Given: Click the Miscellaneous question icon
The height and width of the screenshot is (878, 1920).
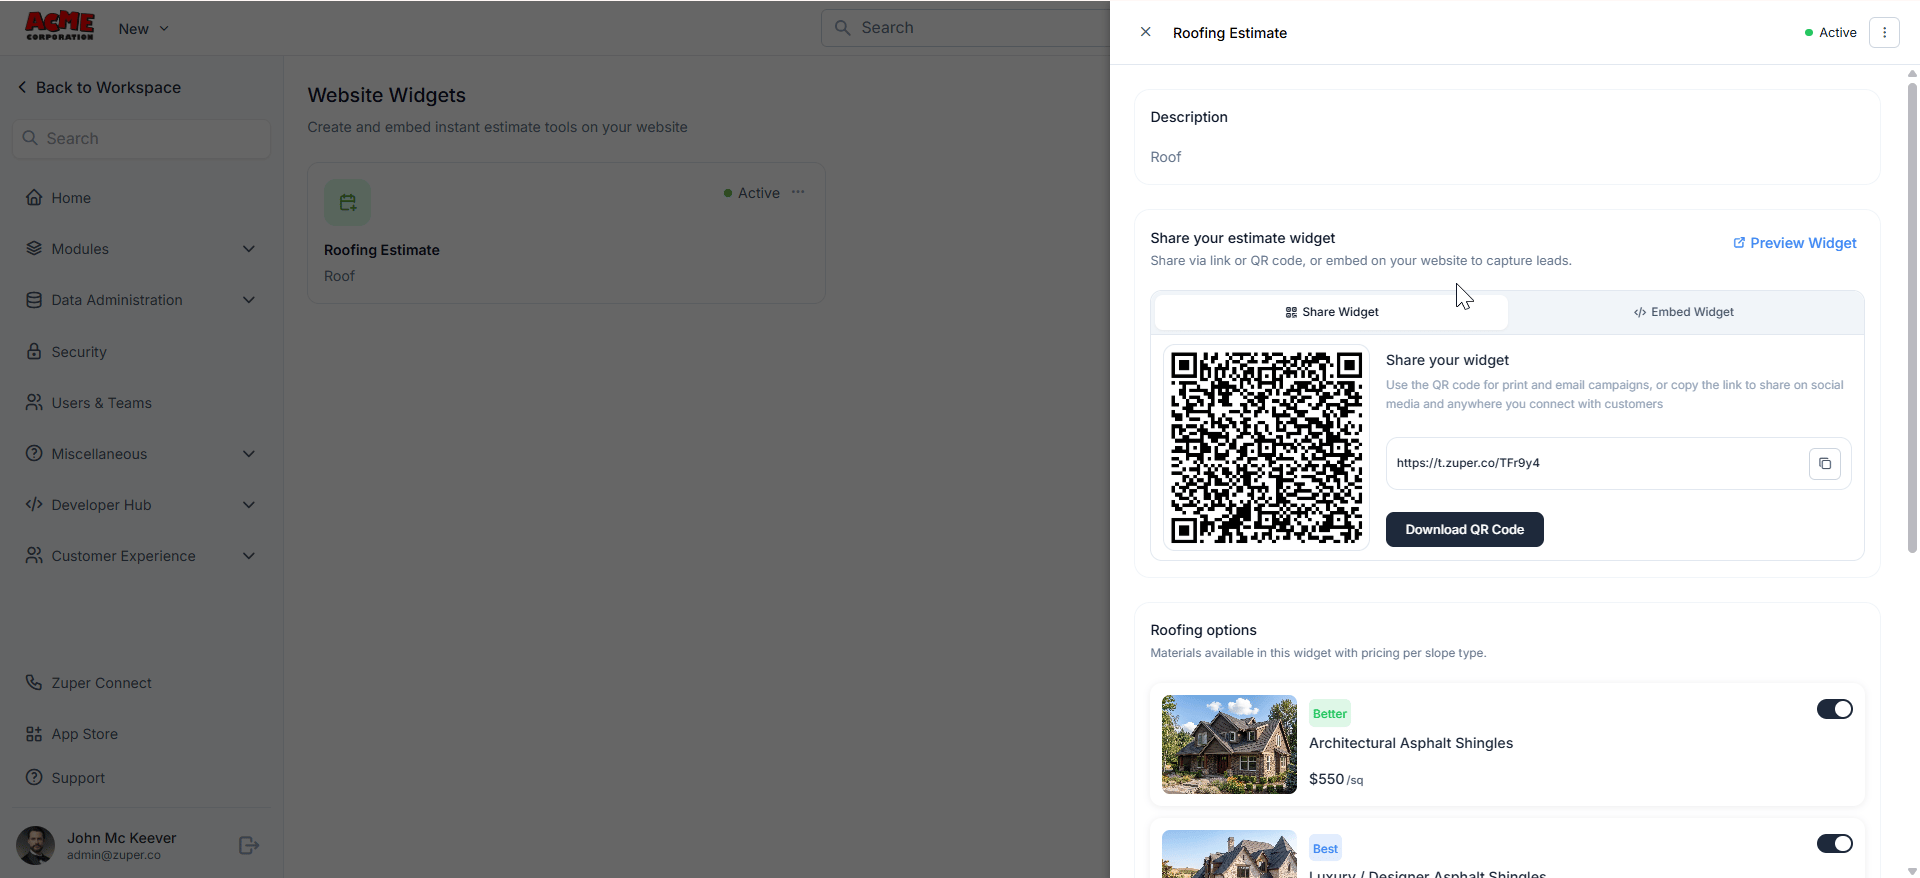Looking at the screenshot, I should [x=34, y=453].
